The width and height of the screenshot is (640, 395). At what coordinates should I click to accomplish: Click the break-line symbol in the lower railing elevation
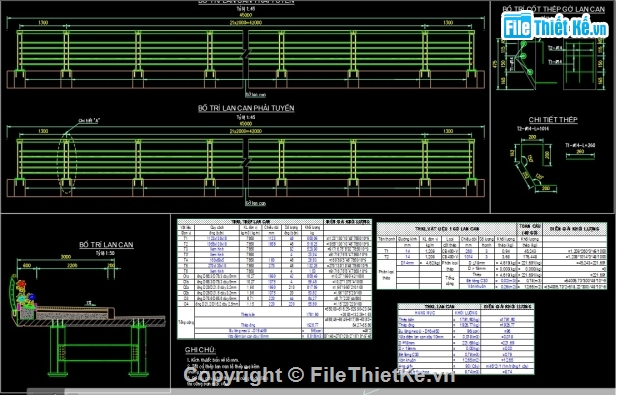(x=246, y=162)
